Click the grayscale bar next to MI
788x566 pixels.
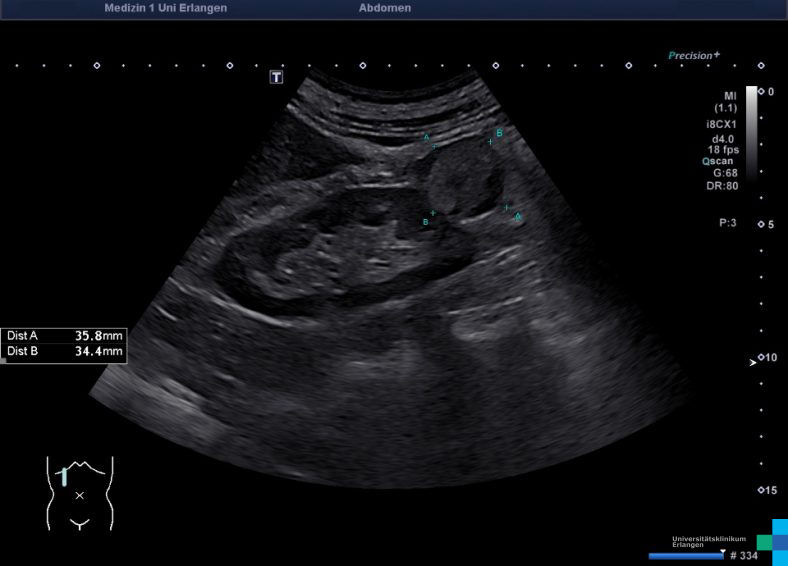coord(751,130)
